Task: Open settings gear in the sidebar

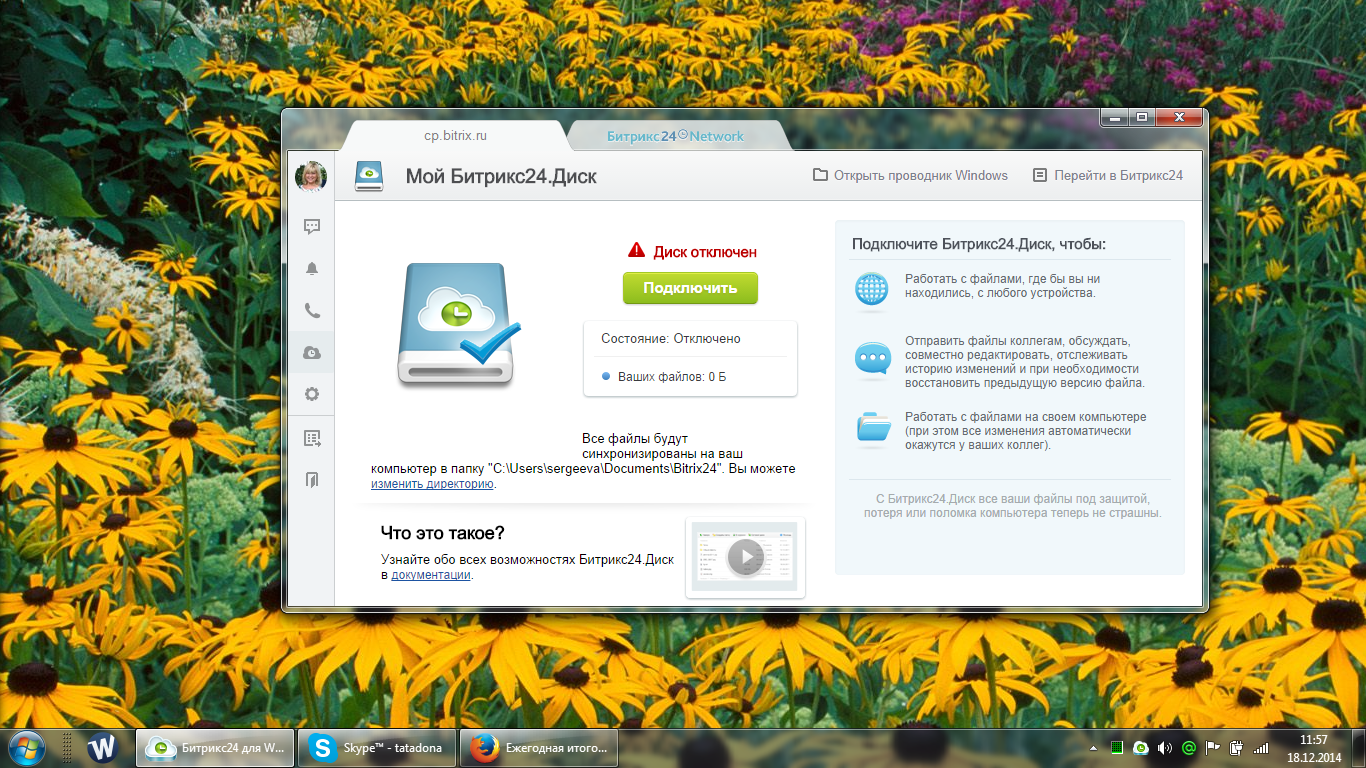Action: pos(312,394)
